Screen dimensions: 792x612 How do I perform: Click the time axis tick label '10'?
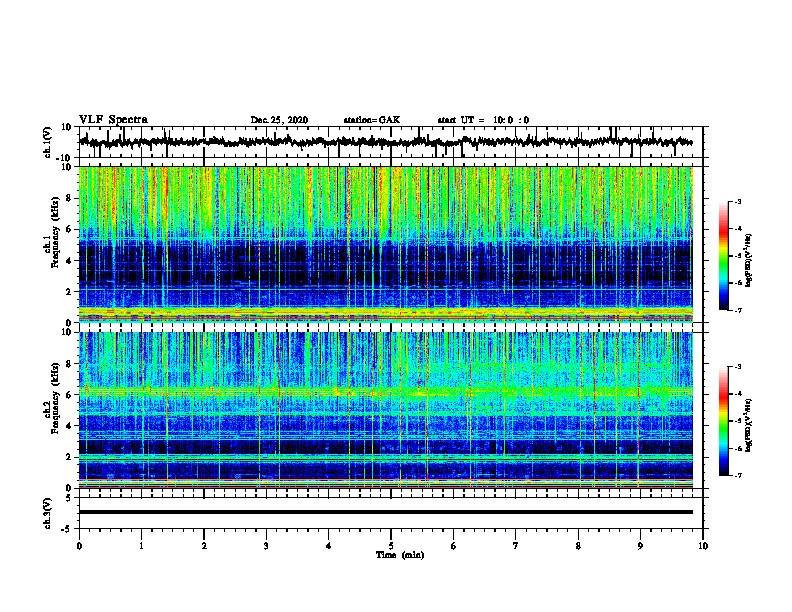point(703,546)
